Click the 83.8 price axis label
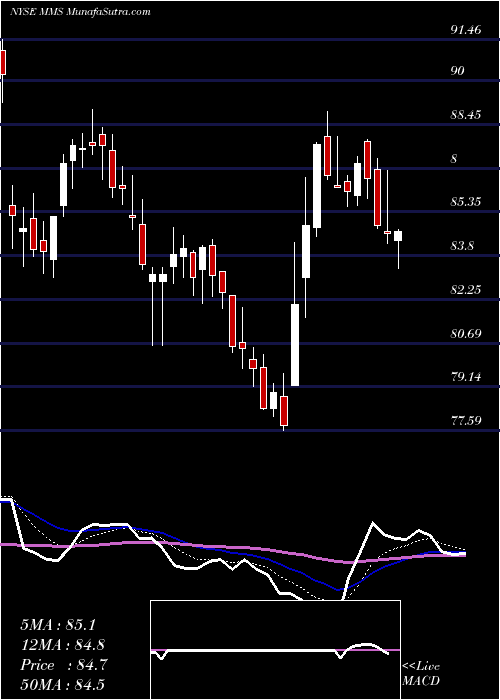Image resolution: width=500 pixels, height=700 pixels. point(462,245)
